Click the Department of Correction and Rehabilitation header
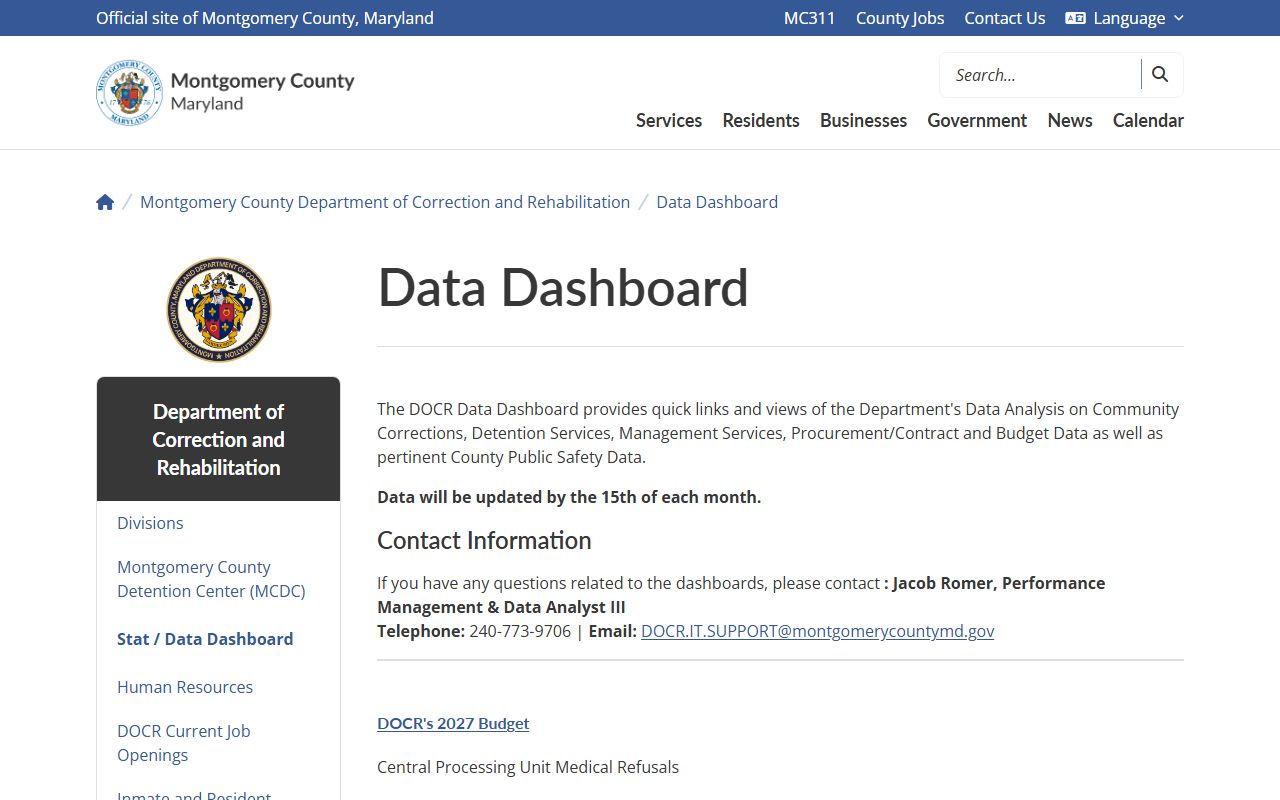The width and height of the screenshot is (1280, 800). click(x=218, y=439)
